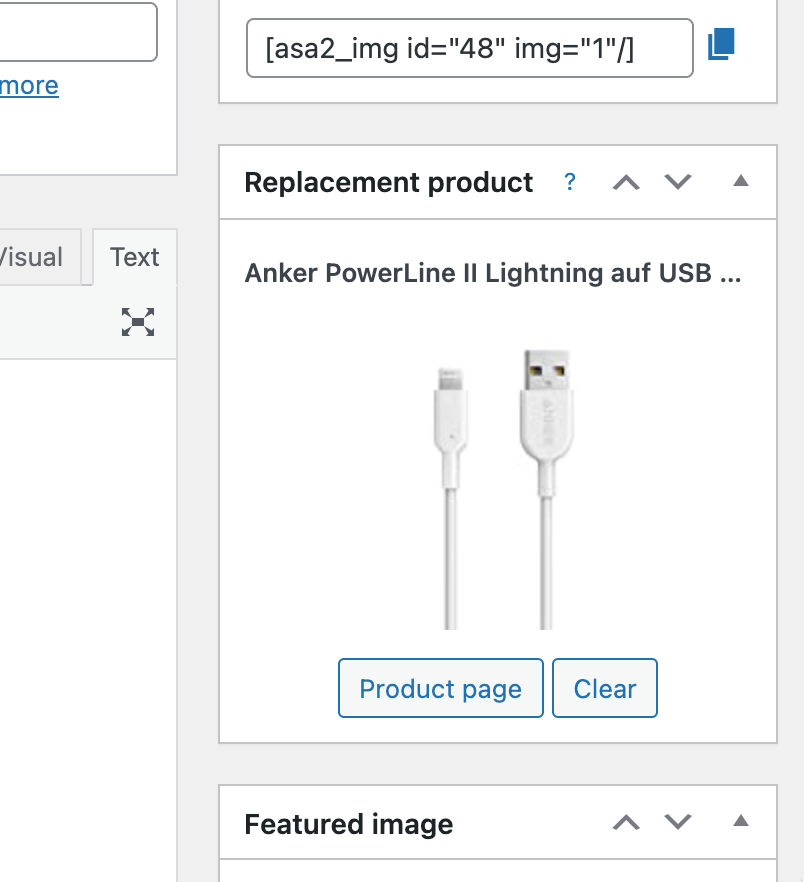Move the Replacement product panel up
The image size is (804, 882).
tap(626, 182)
